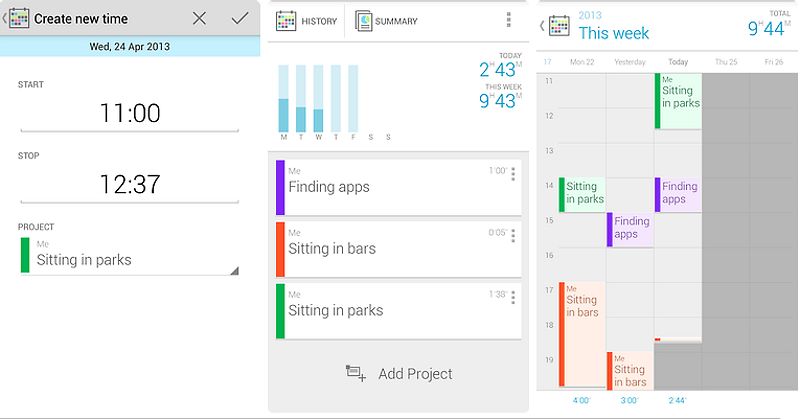
Task: Select the Wed, 24 Apr 2013 date bar
Action: [x=130, y=46]
